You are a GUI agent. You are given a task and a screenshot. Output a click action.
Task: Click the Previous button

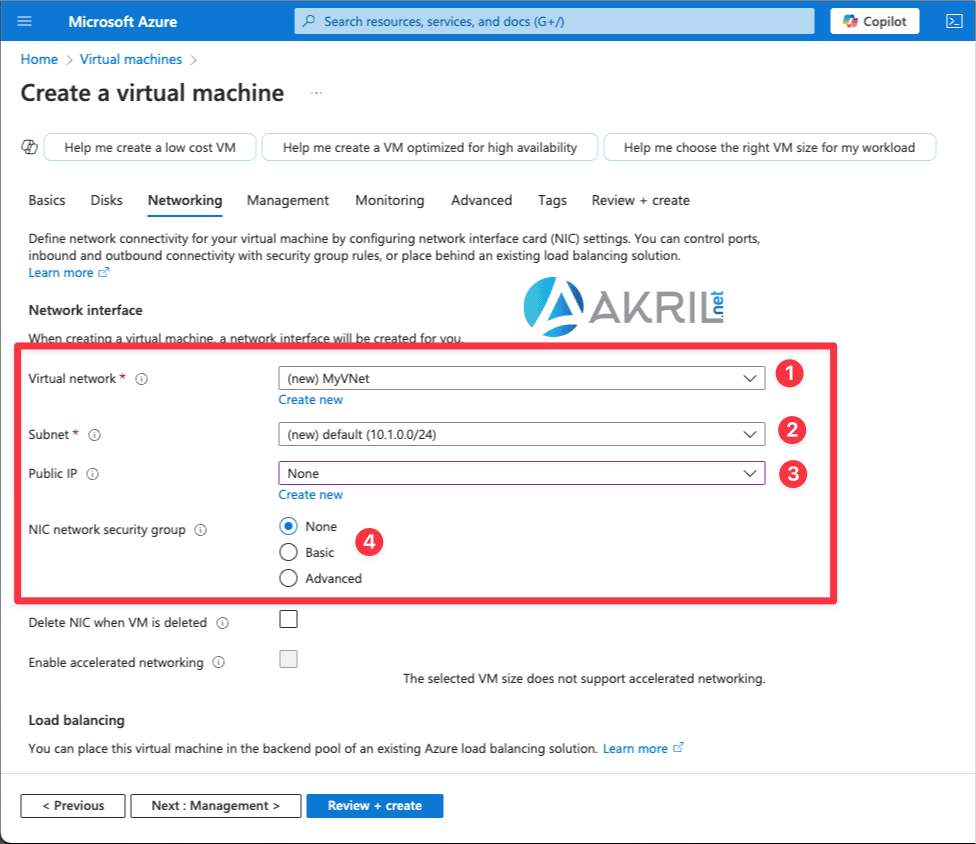point(73,806)
